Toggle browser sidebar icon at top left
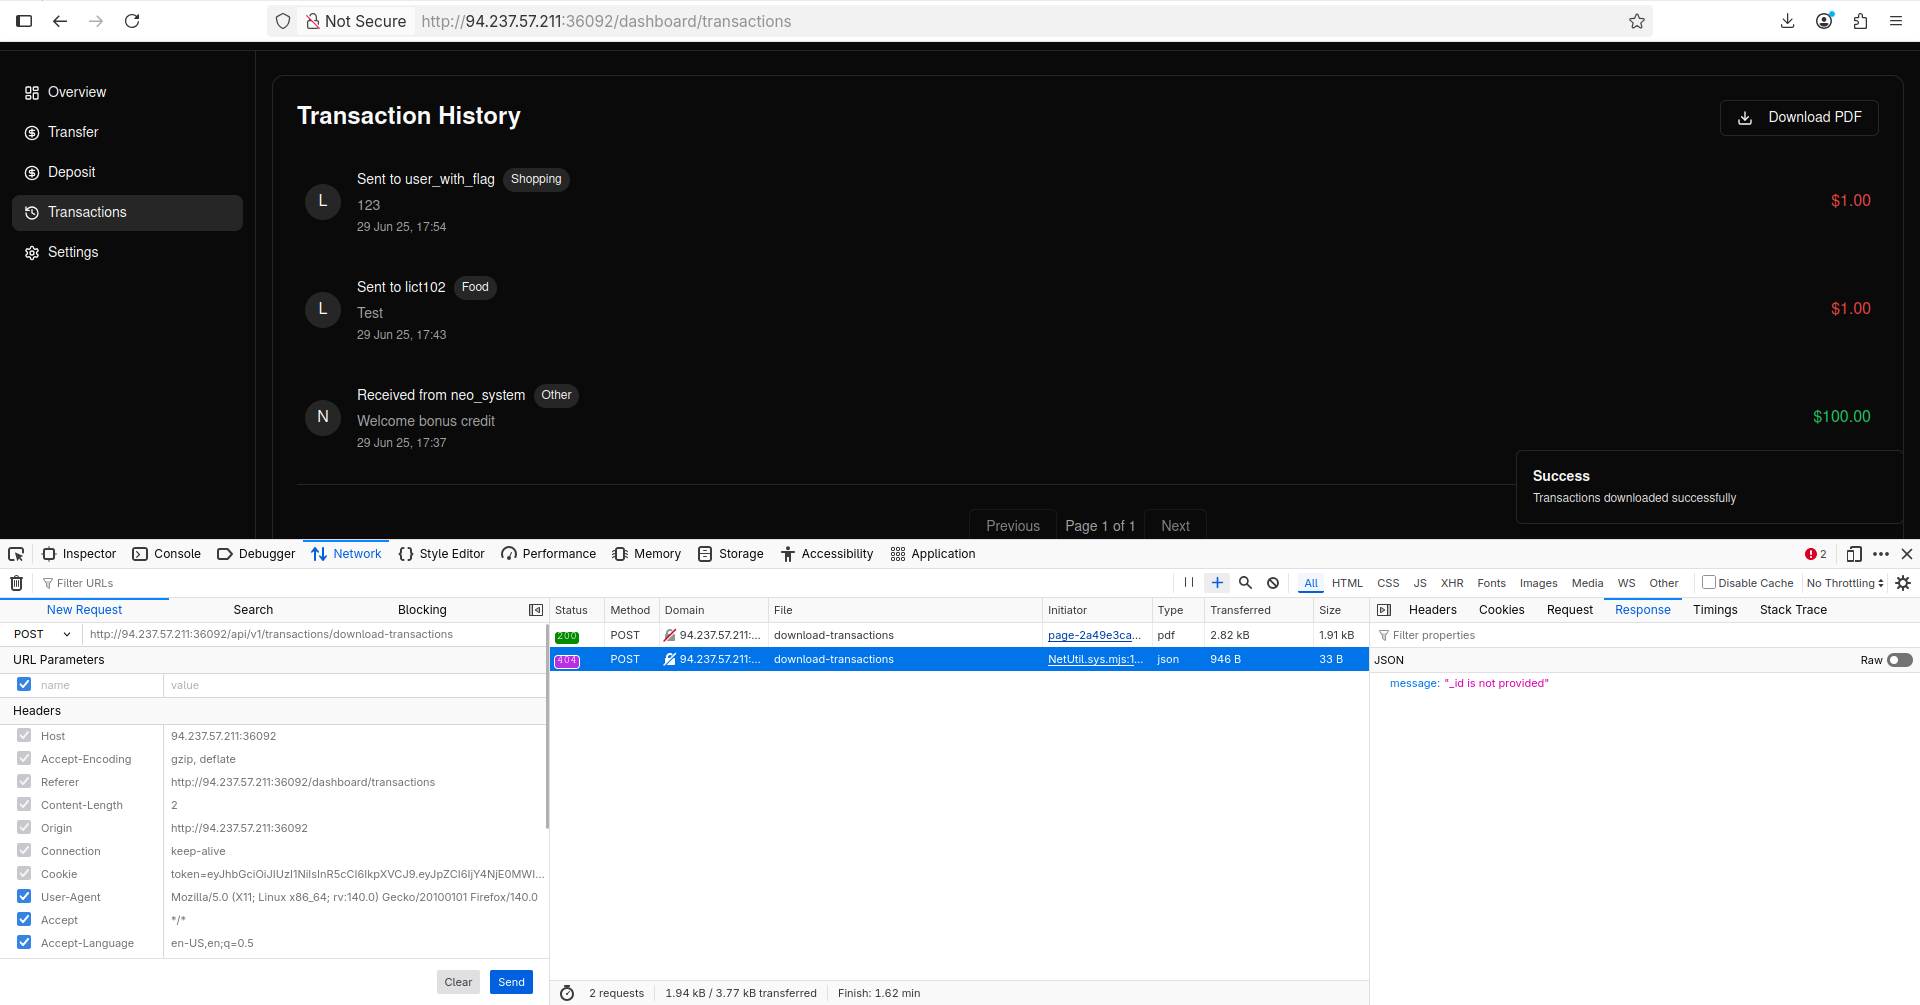The height and width of the screenshot is (1005, 1920). (24, 21)
